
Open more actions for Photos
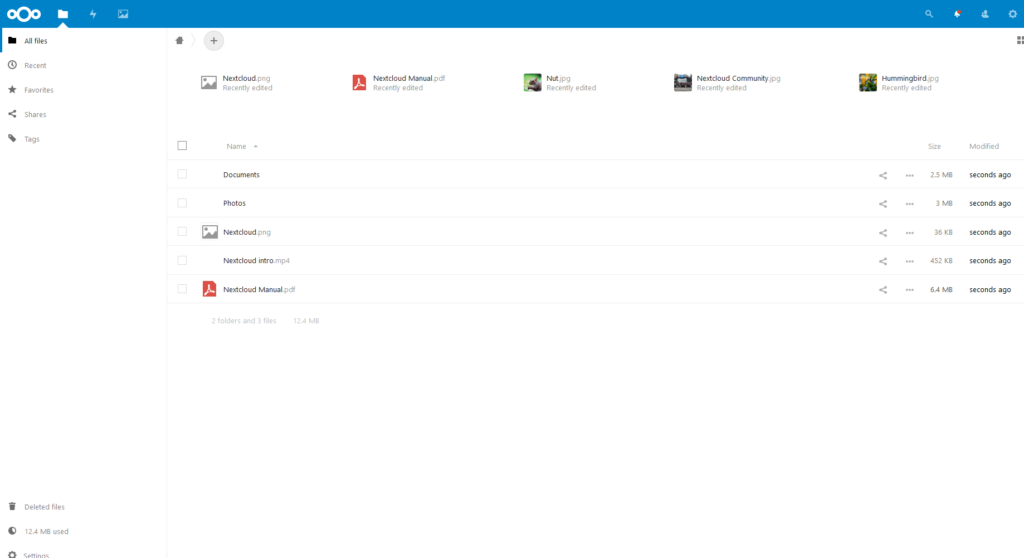click(910, 204)
